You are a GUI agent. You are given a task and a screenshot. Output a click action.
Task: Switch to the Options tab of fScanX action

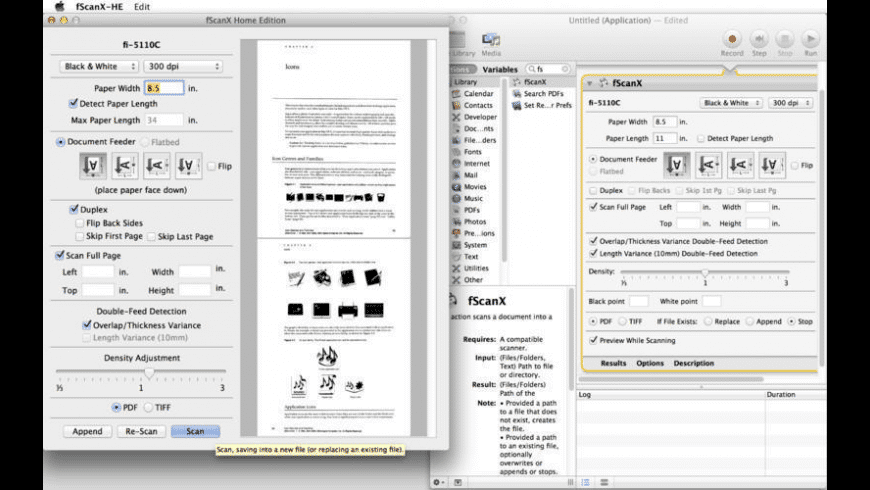(649, 363)
